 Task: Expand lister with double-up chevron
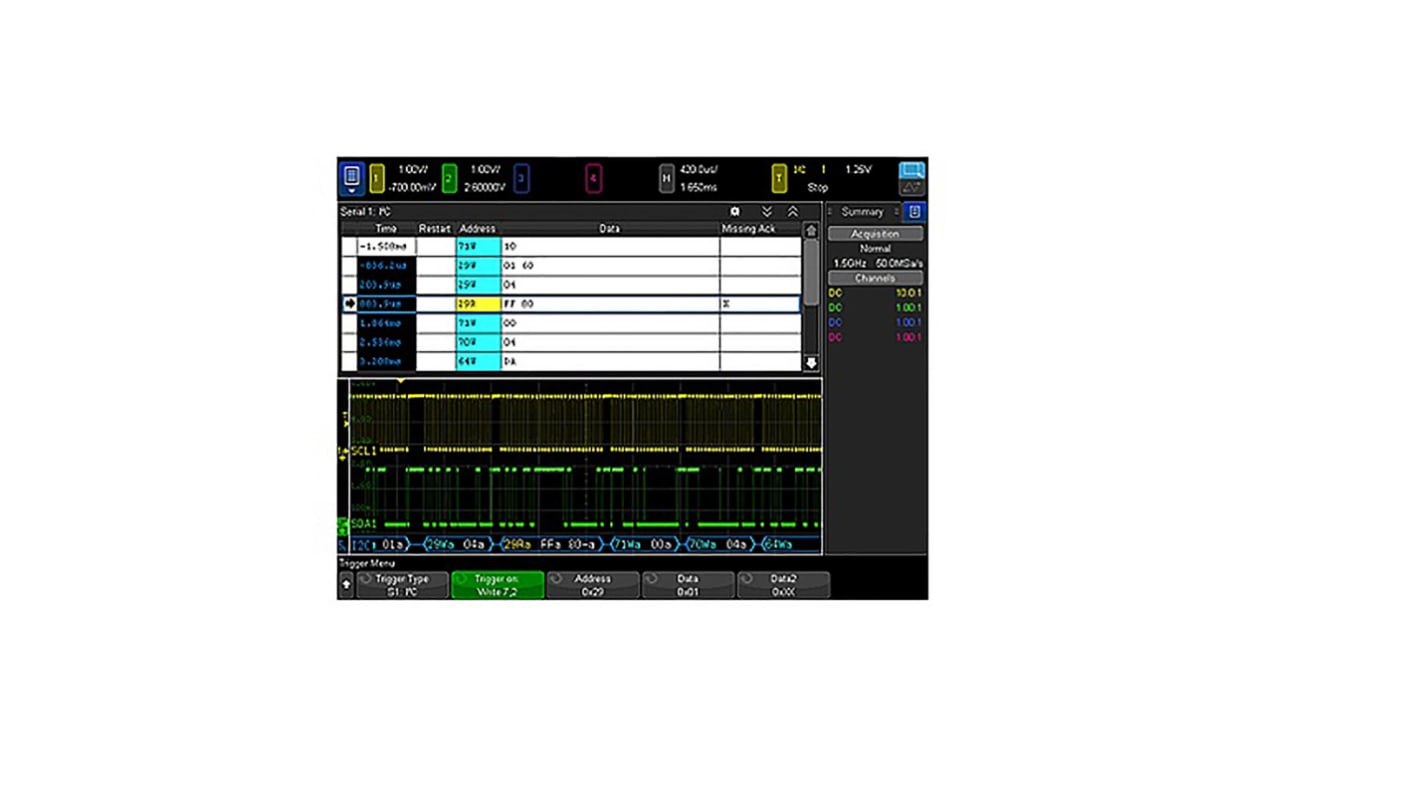pos(793,212)
